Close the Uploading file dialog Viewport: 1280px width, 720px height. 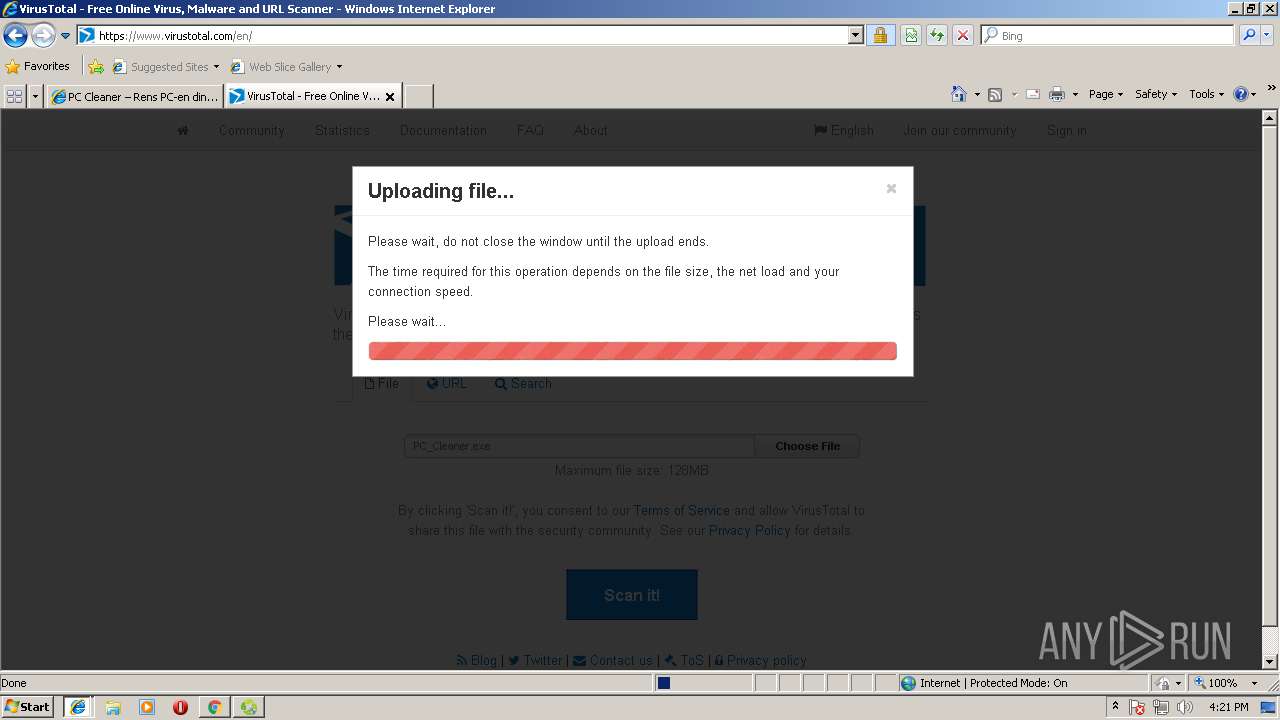(891, 188)
